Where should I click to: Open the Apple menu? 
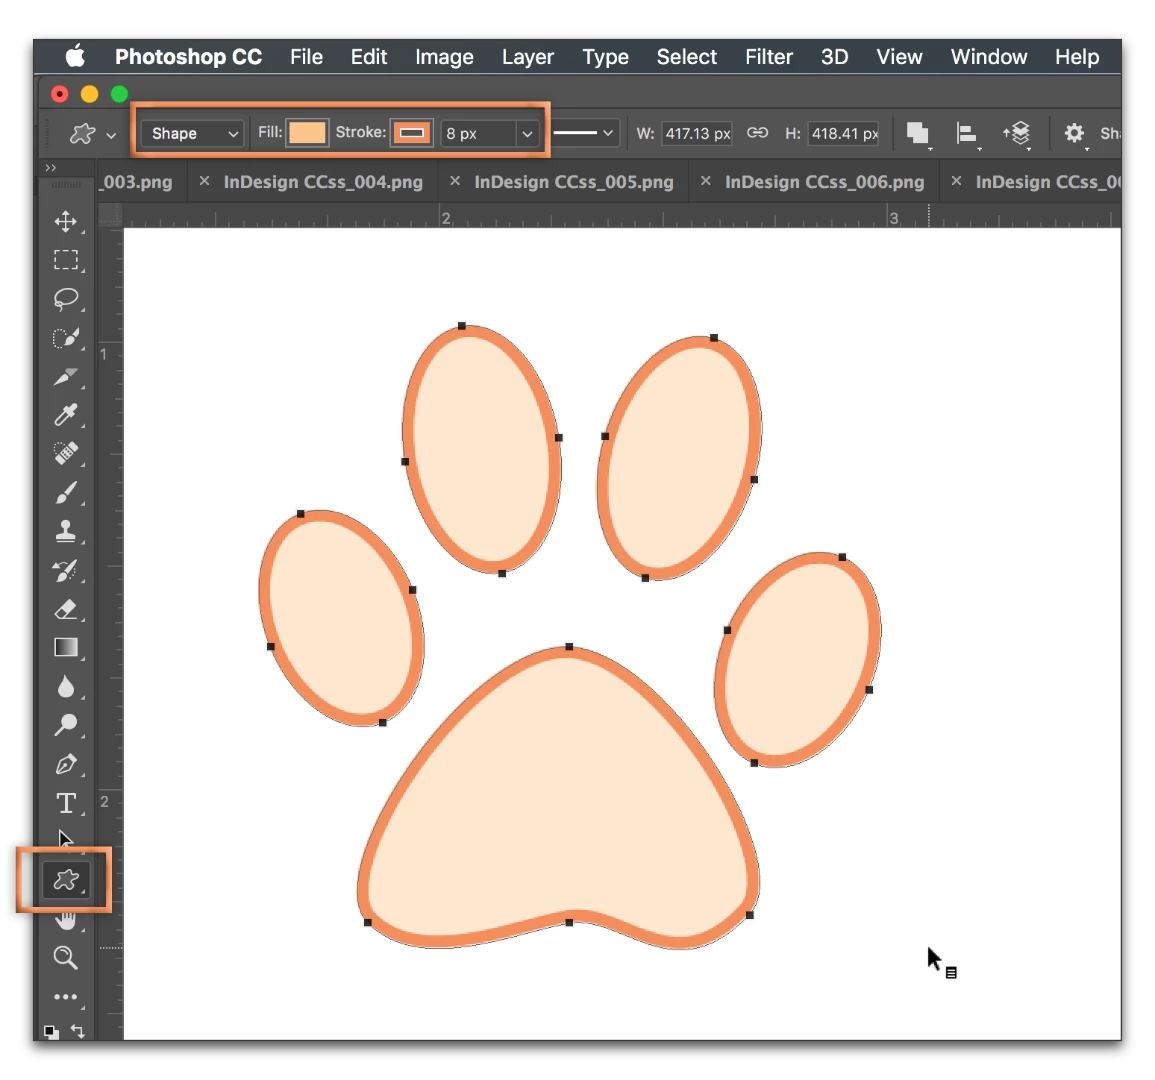[x=75, y=56]
